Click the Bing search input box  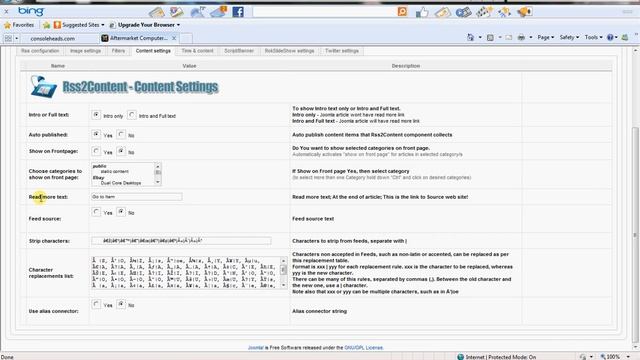click(324, 11)
